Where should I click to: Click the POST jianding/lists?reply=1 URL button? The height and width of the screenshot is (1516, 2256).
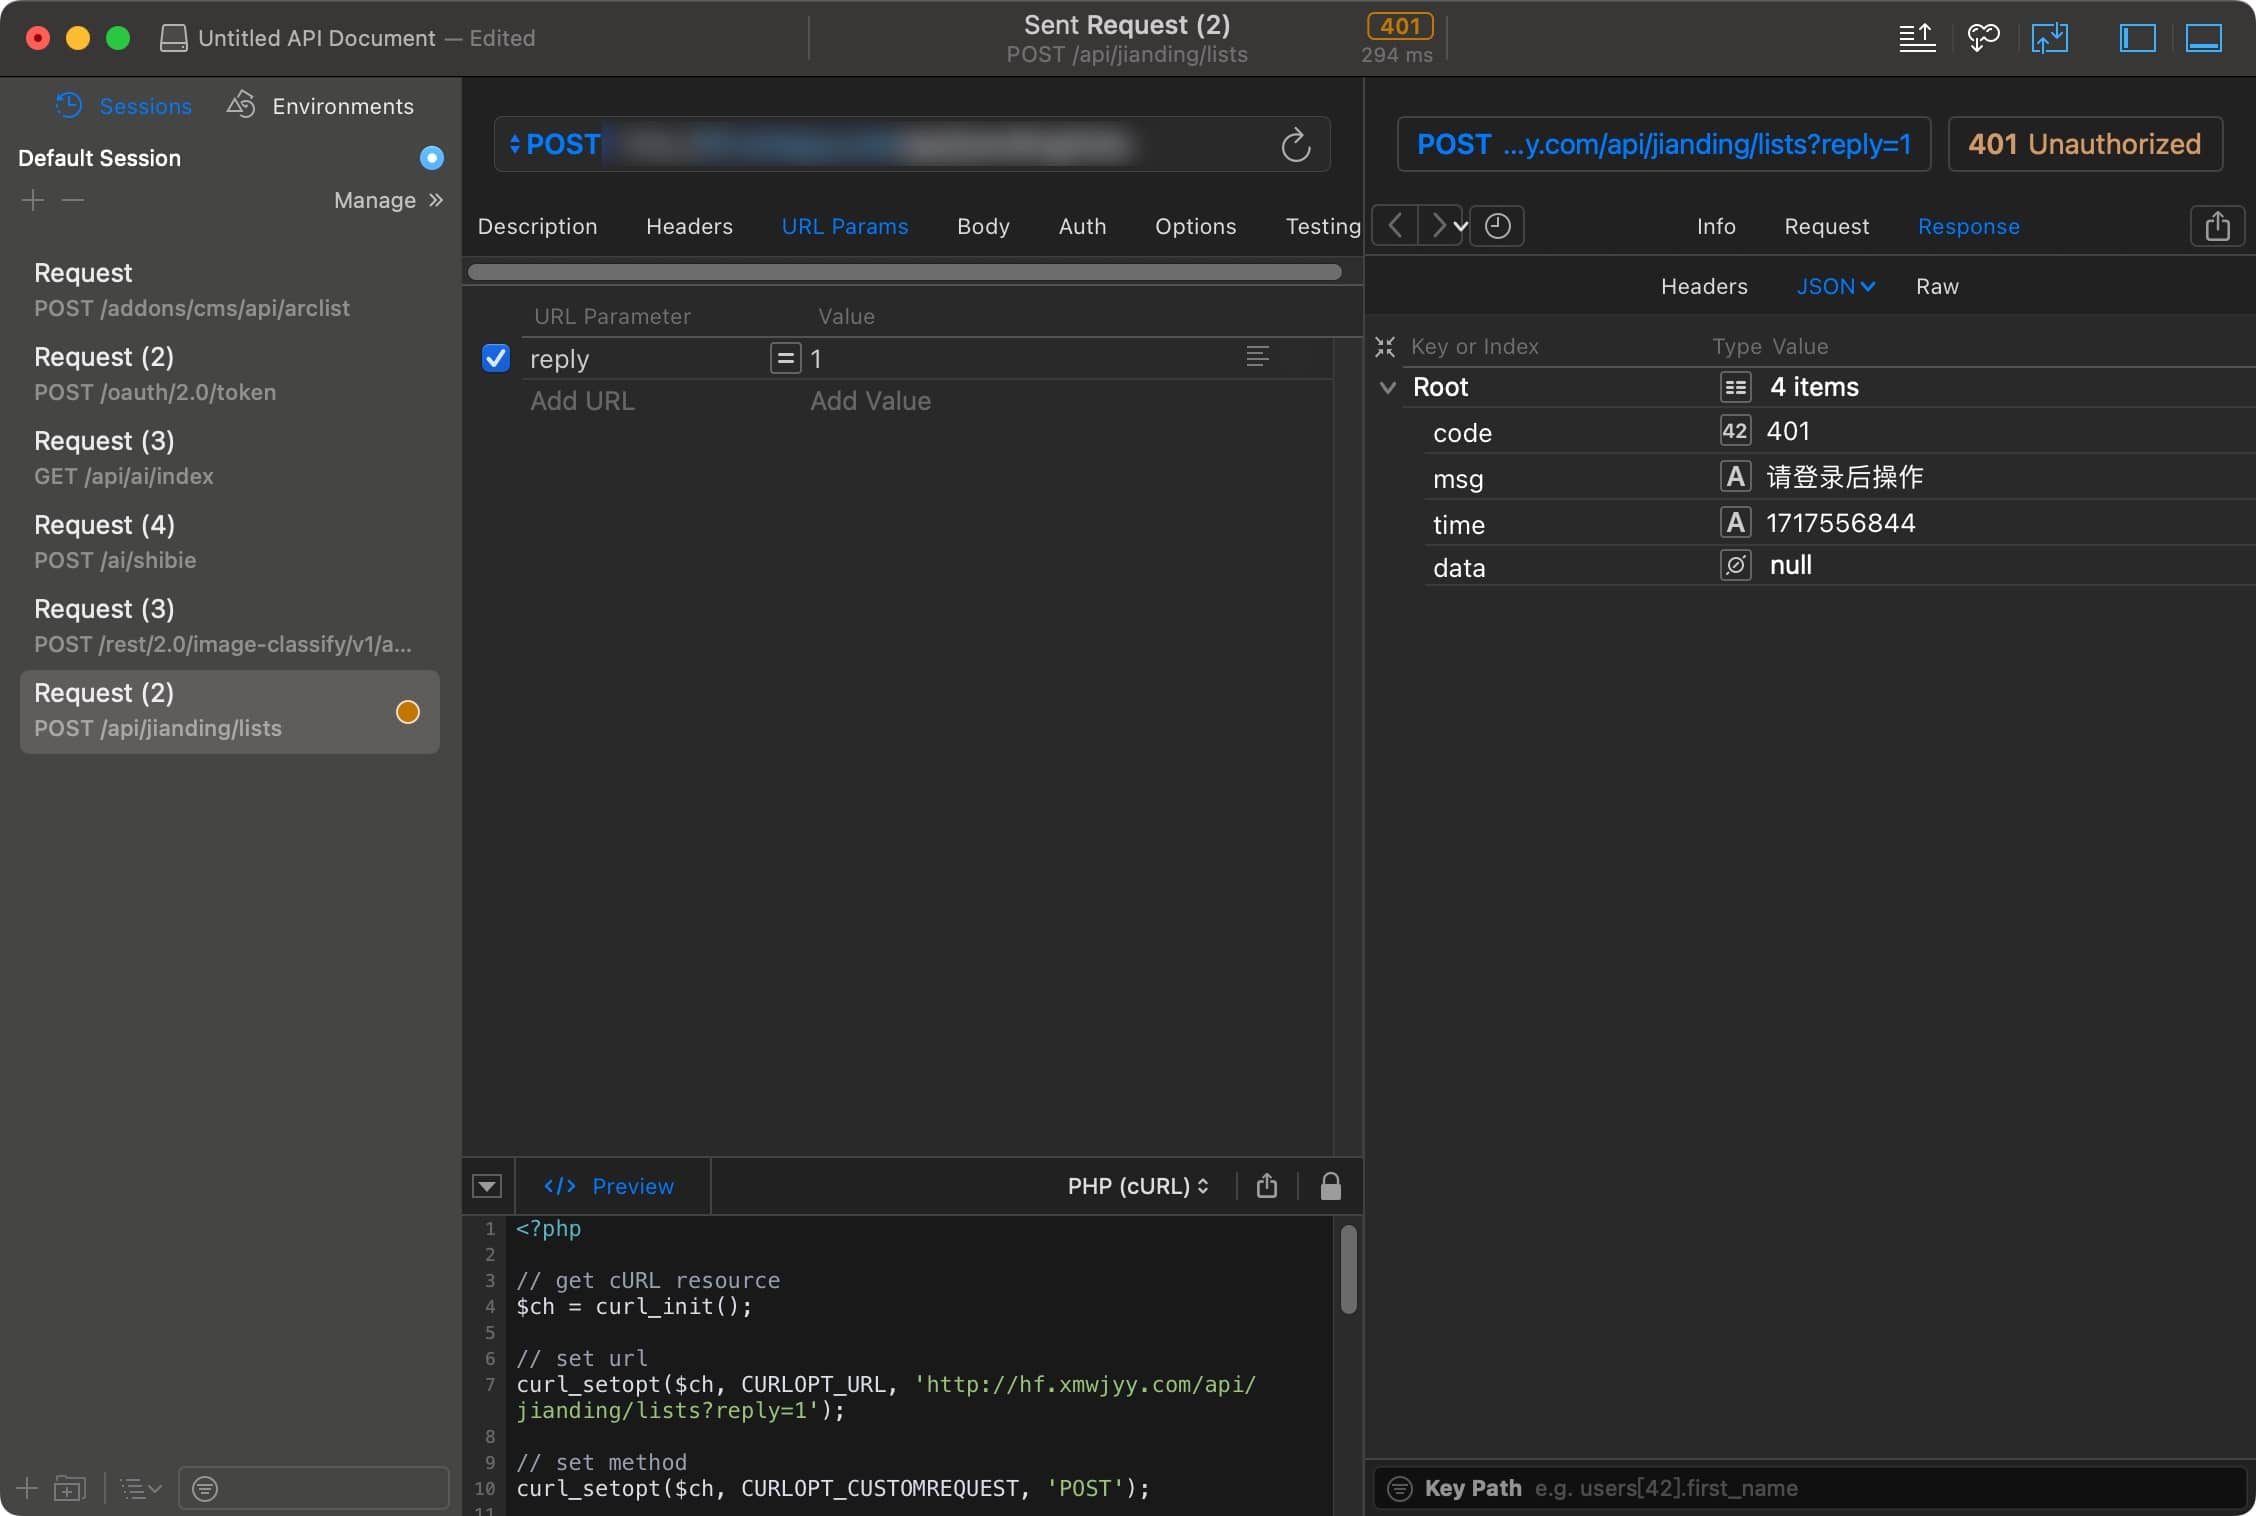(1664, 144)
